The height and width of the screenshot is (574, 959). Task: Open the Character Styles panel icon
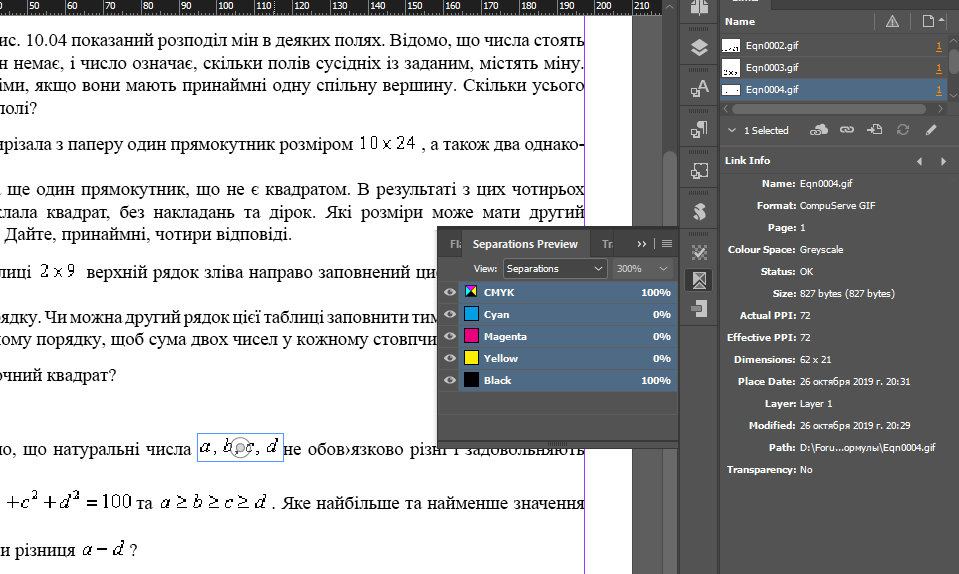click(699, 89)
